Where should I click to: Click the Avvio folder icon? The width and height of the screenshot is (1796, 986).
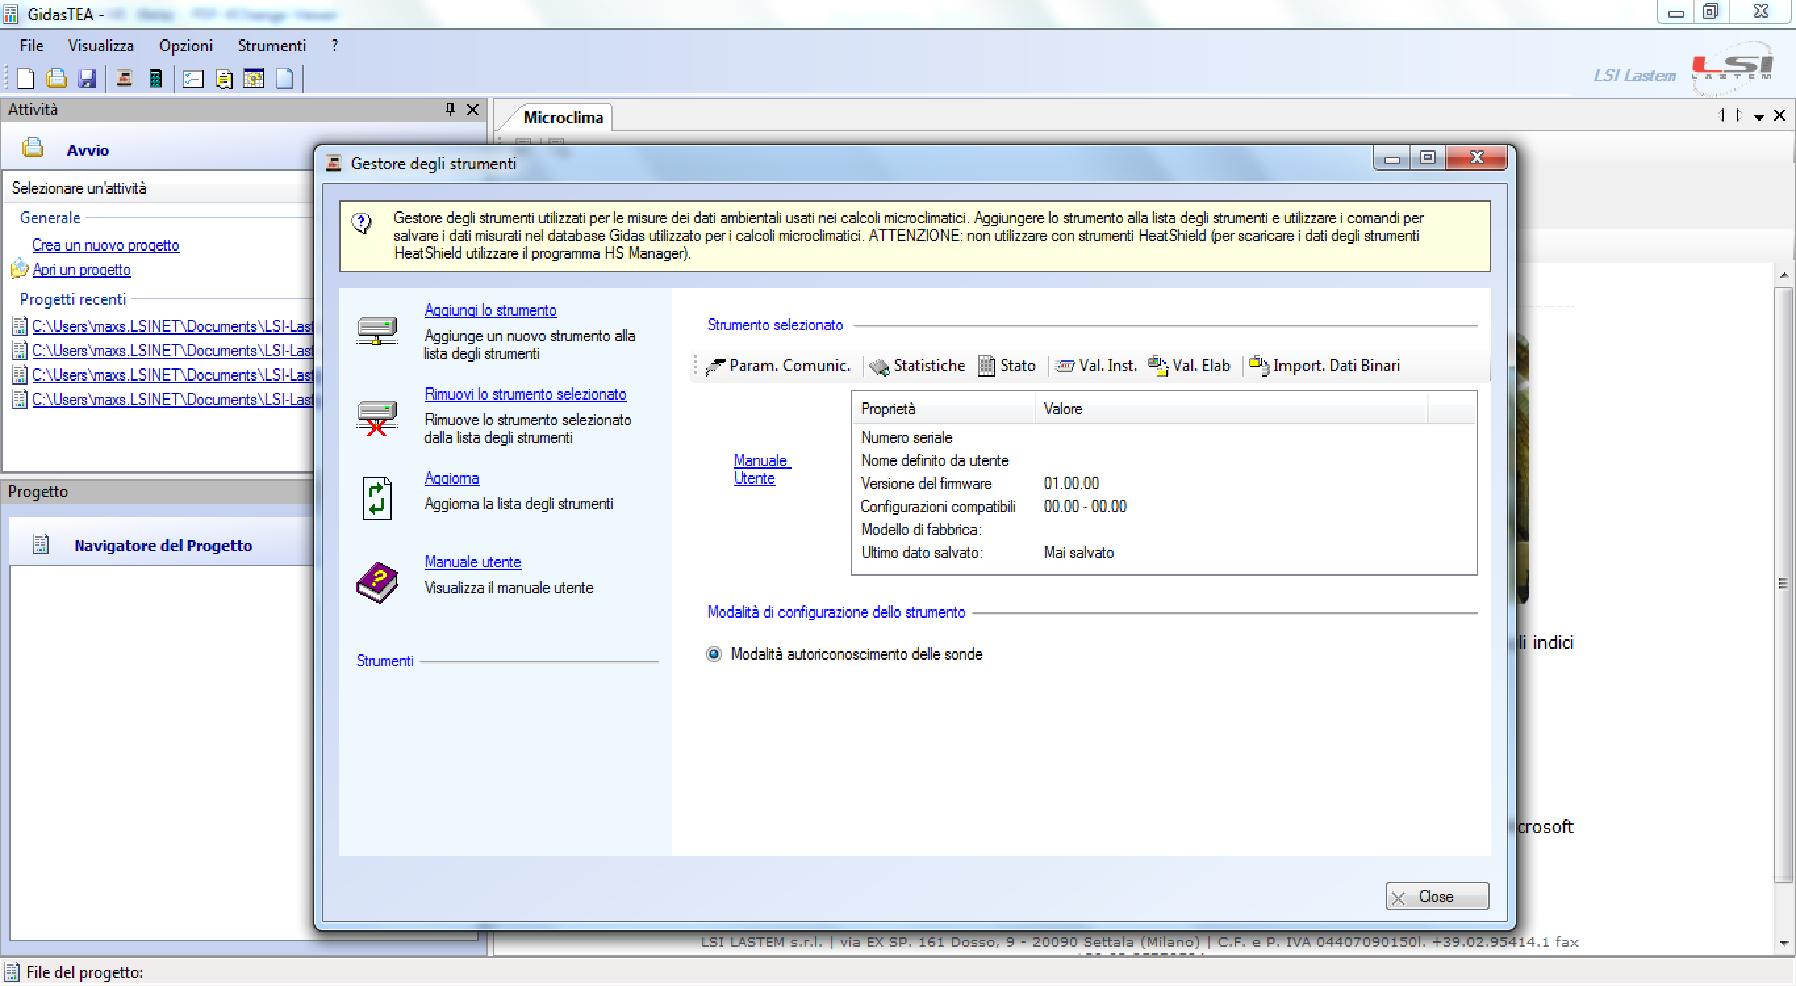coord(33,149)
